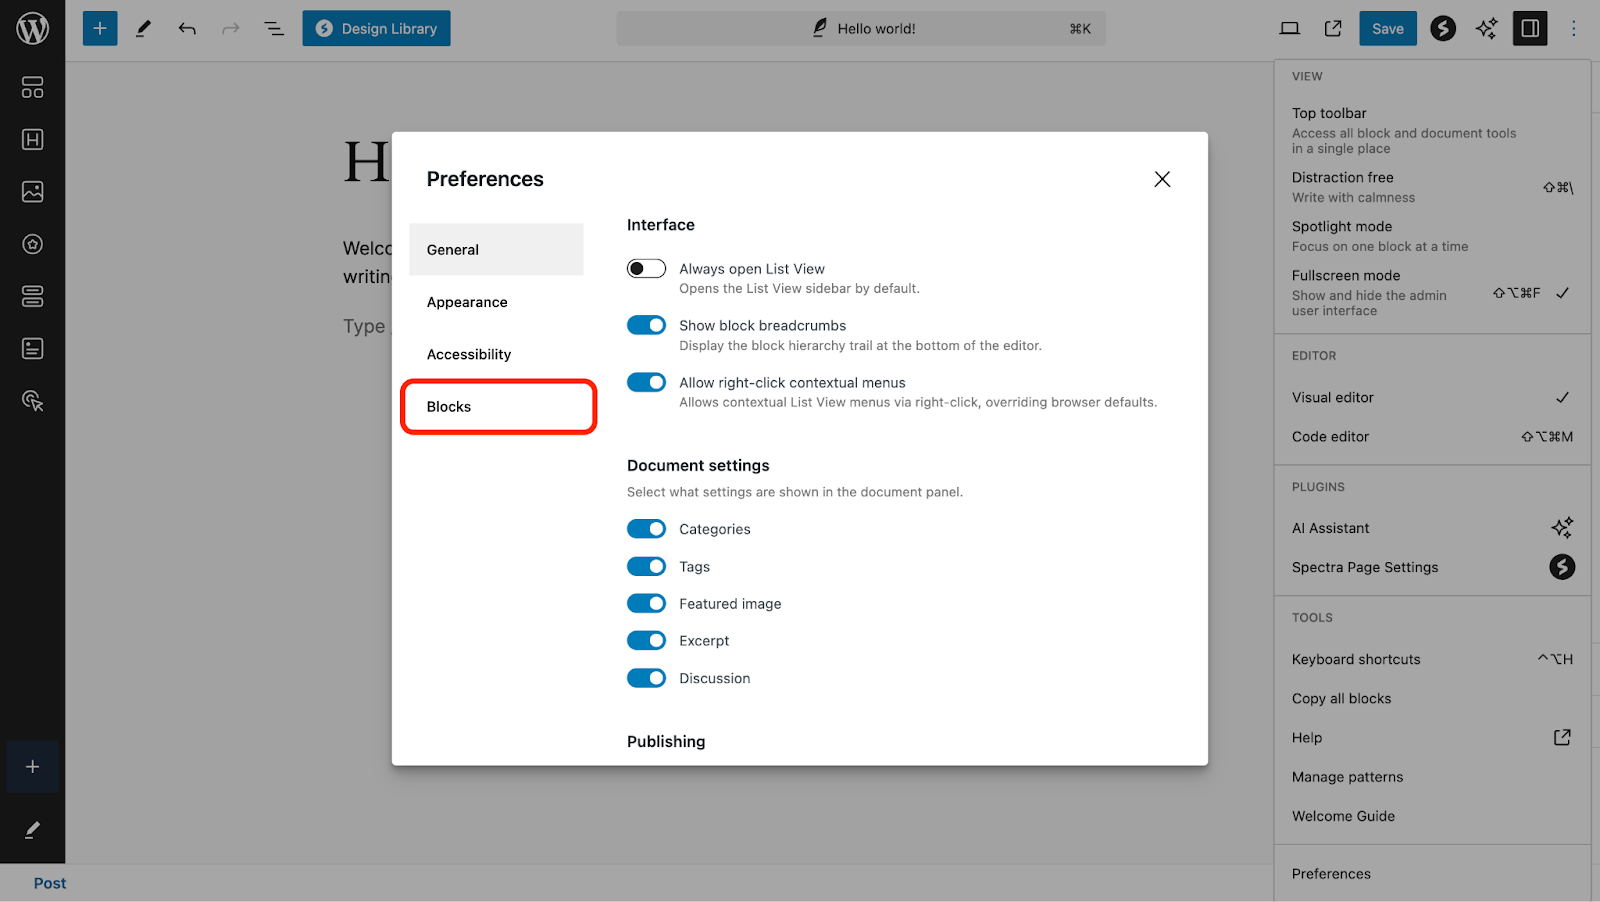Open the Welcome Guide
Viewport: 1600px width, 902px height.
click(1432, 816)
